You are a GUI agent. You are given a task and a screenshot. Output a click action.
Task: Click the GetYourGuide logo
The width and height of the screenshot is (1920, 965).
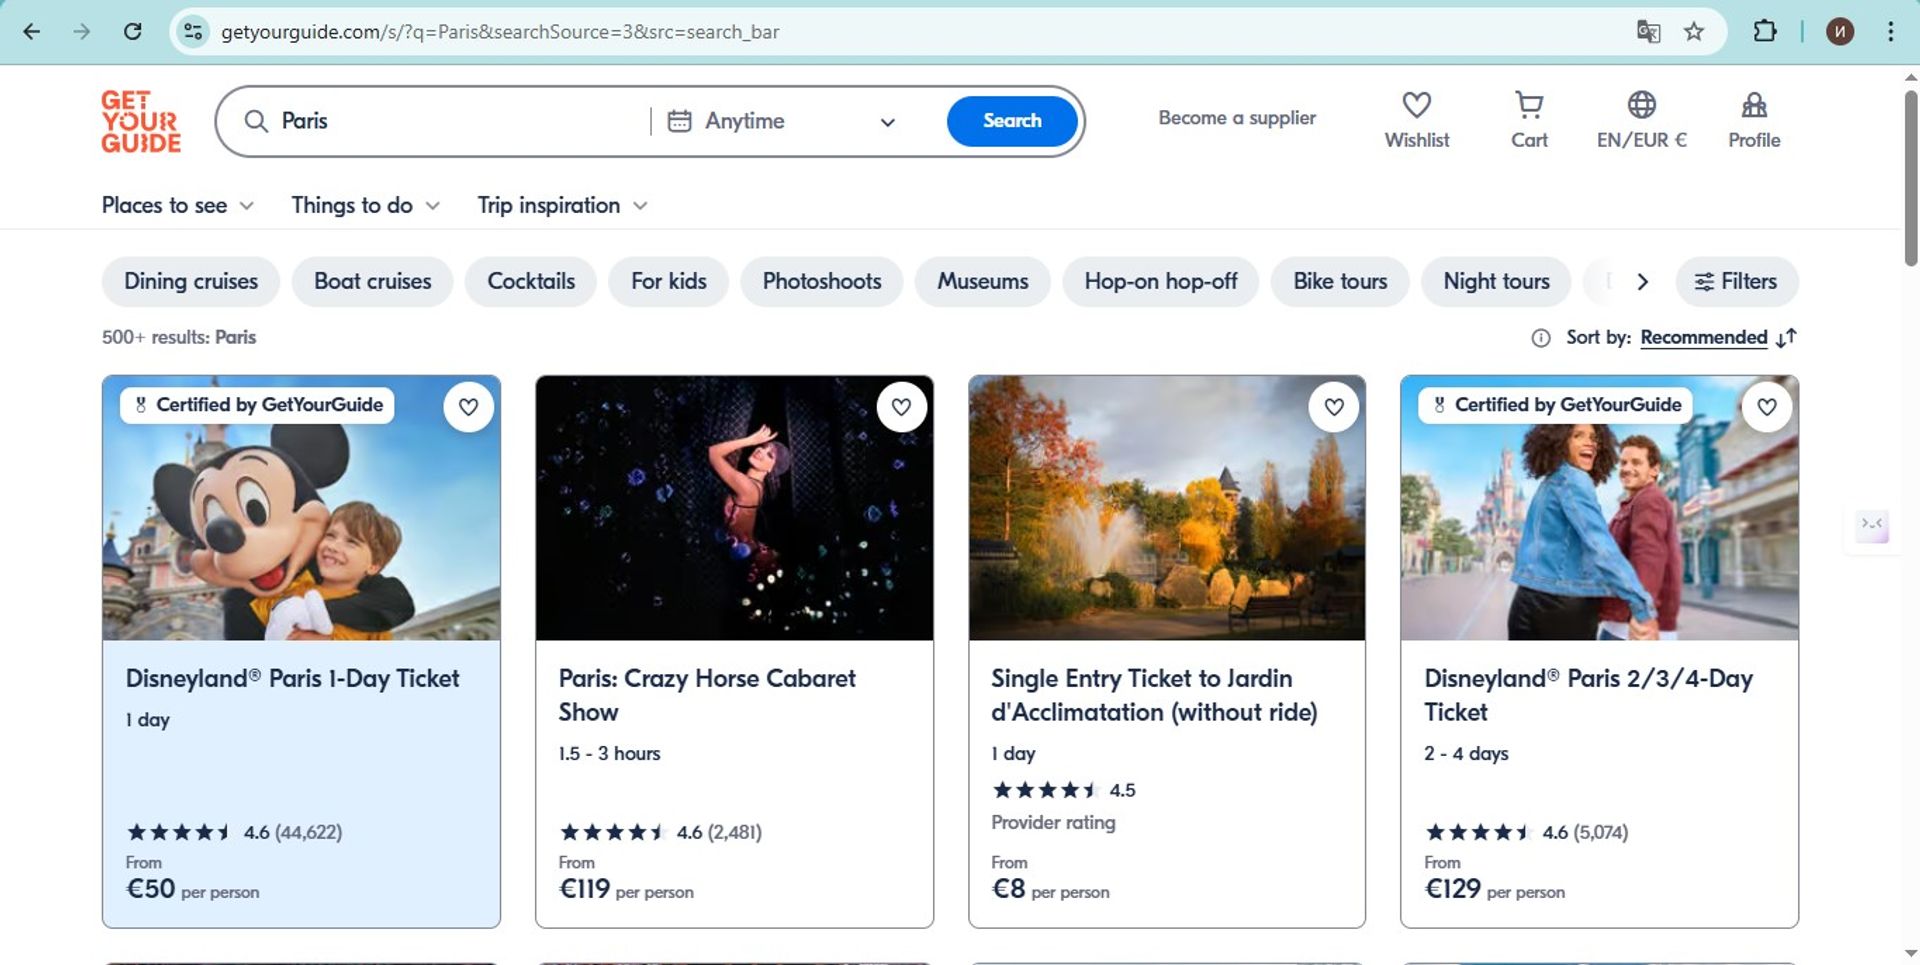[x=141, y=122]
